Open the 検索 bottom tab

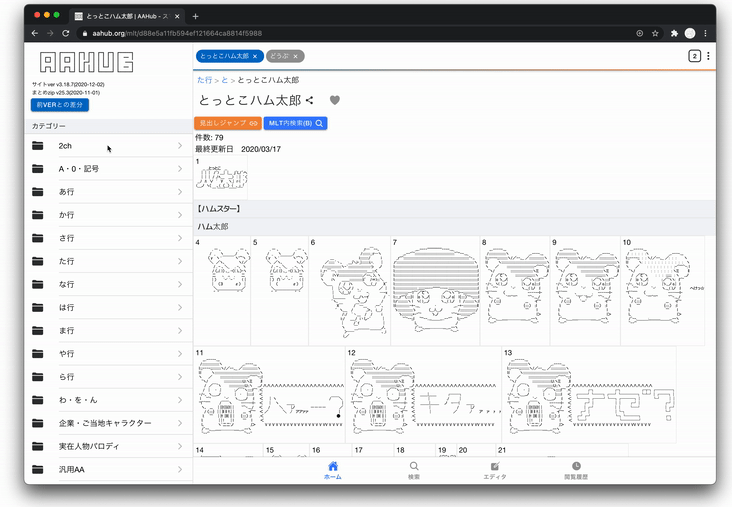pos(414,470)
